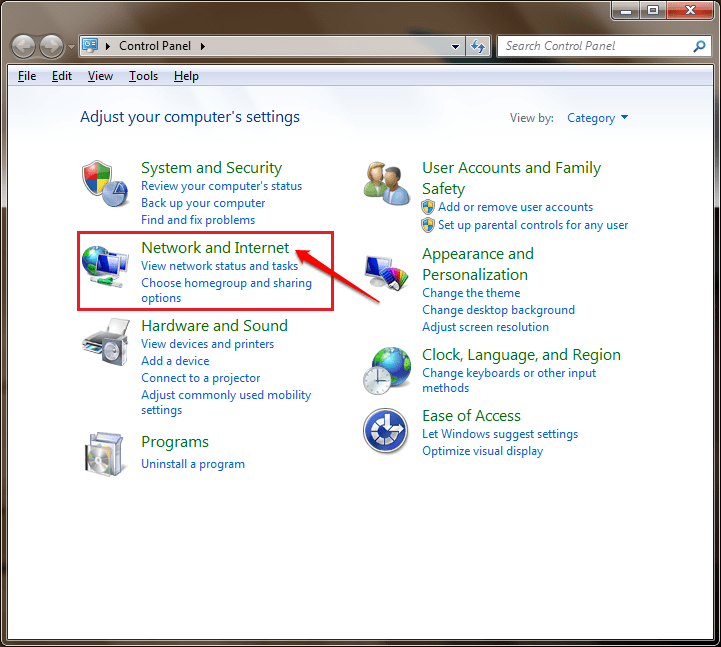Click Let Windows suggest settings
Screen dimensions: 721x647
500,434
